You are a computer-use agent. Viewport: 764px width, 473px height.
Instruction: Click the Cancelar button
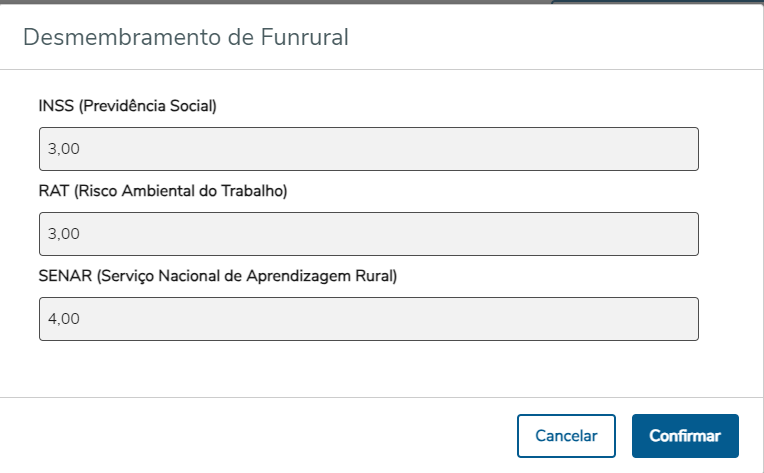tap(566, 436)
